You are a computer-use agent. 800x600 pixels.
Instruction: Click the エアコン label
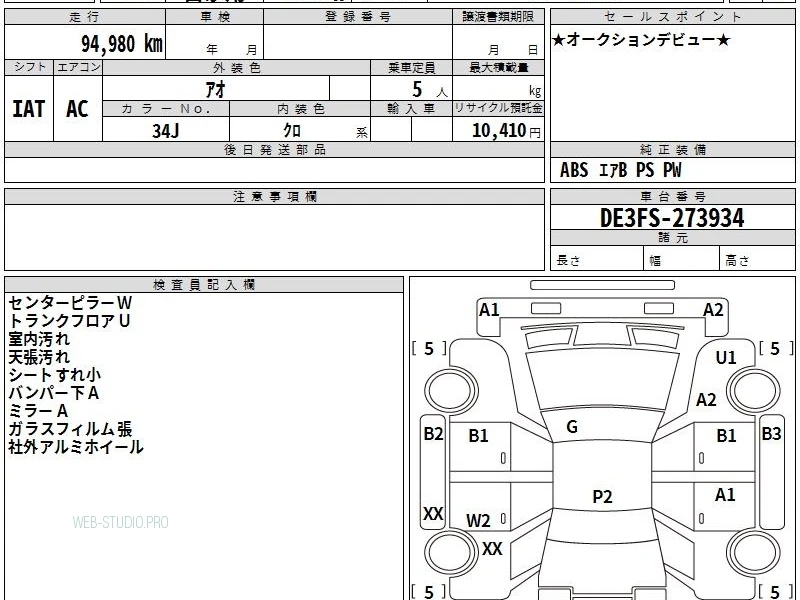tap(78, 67)
